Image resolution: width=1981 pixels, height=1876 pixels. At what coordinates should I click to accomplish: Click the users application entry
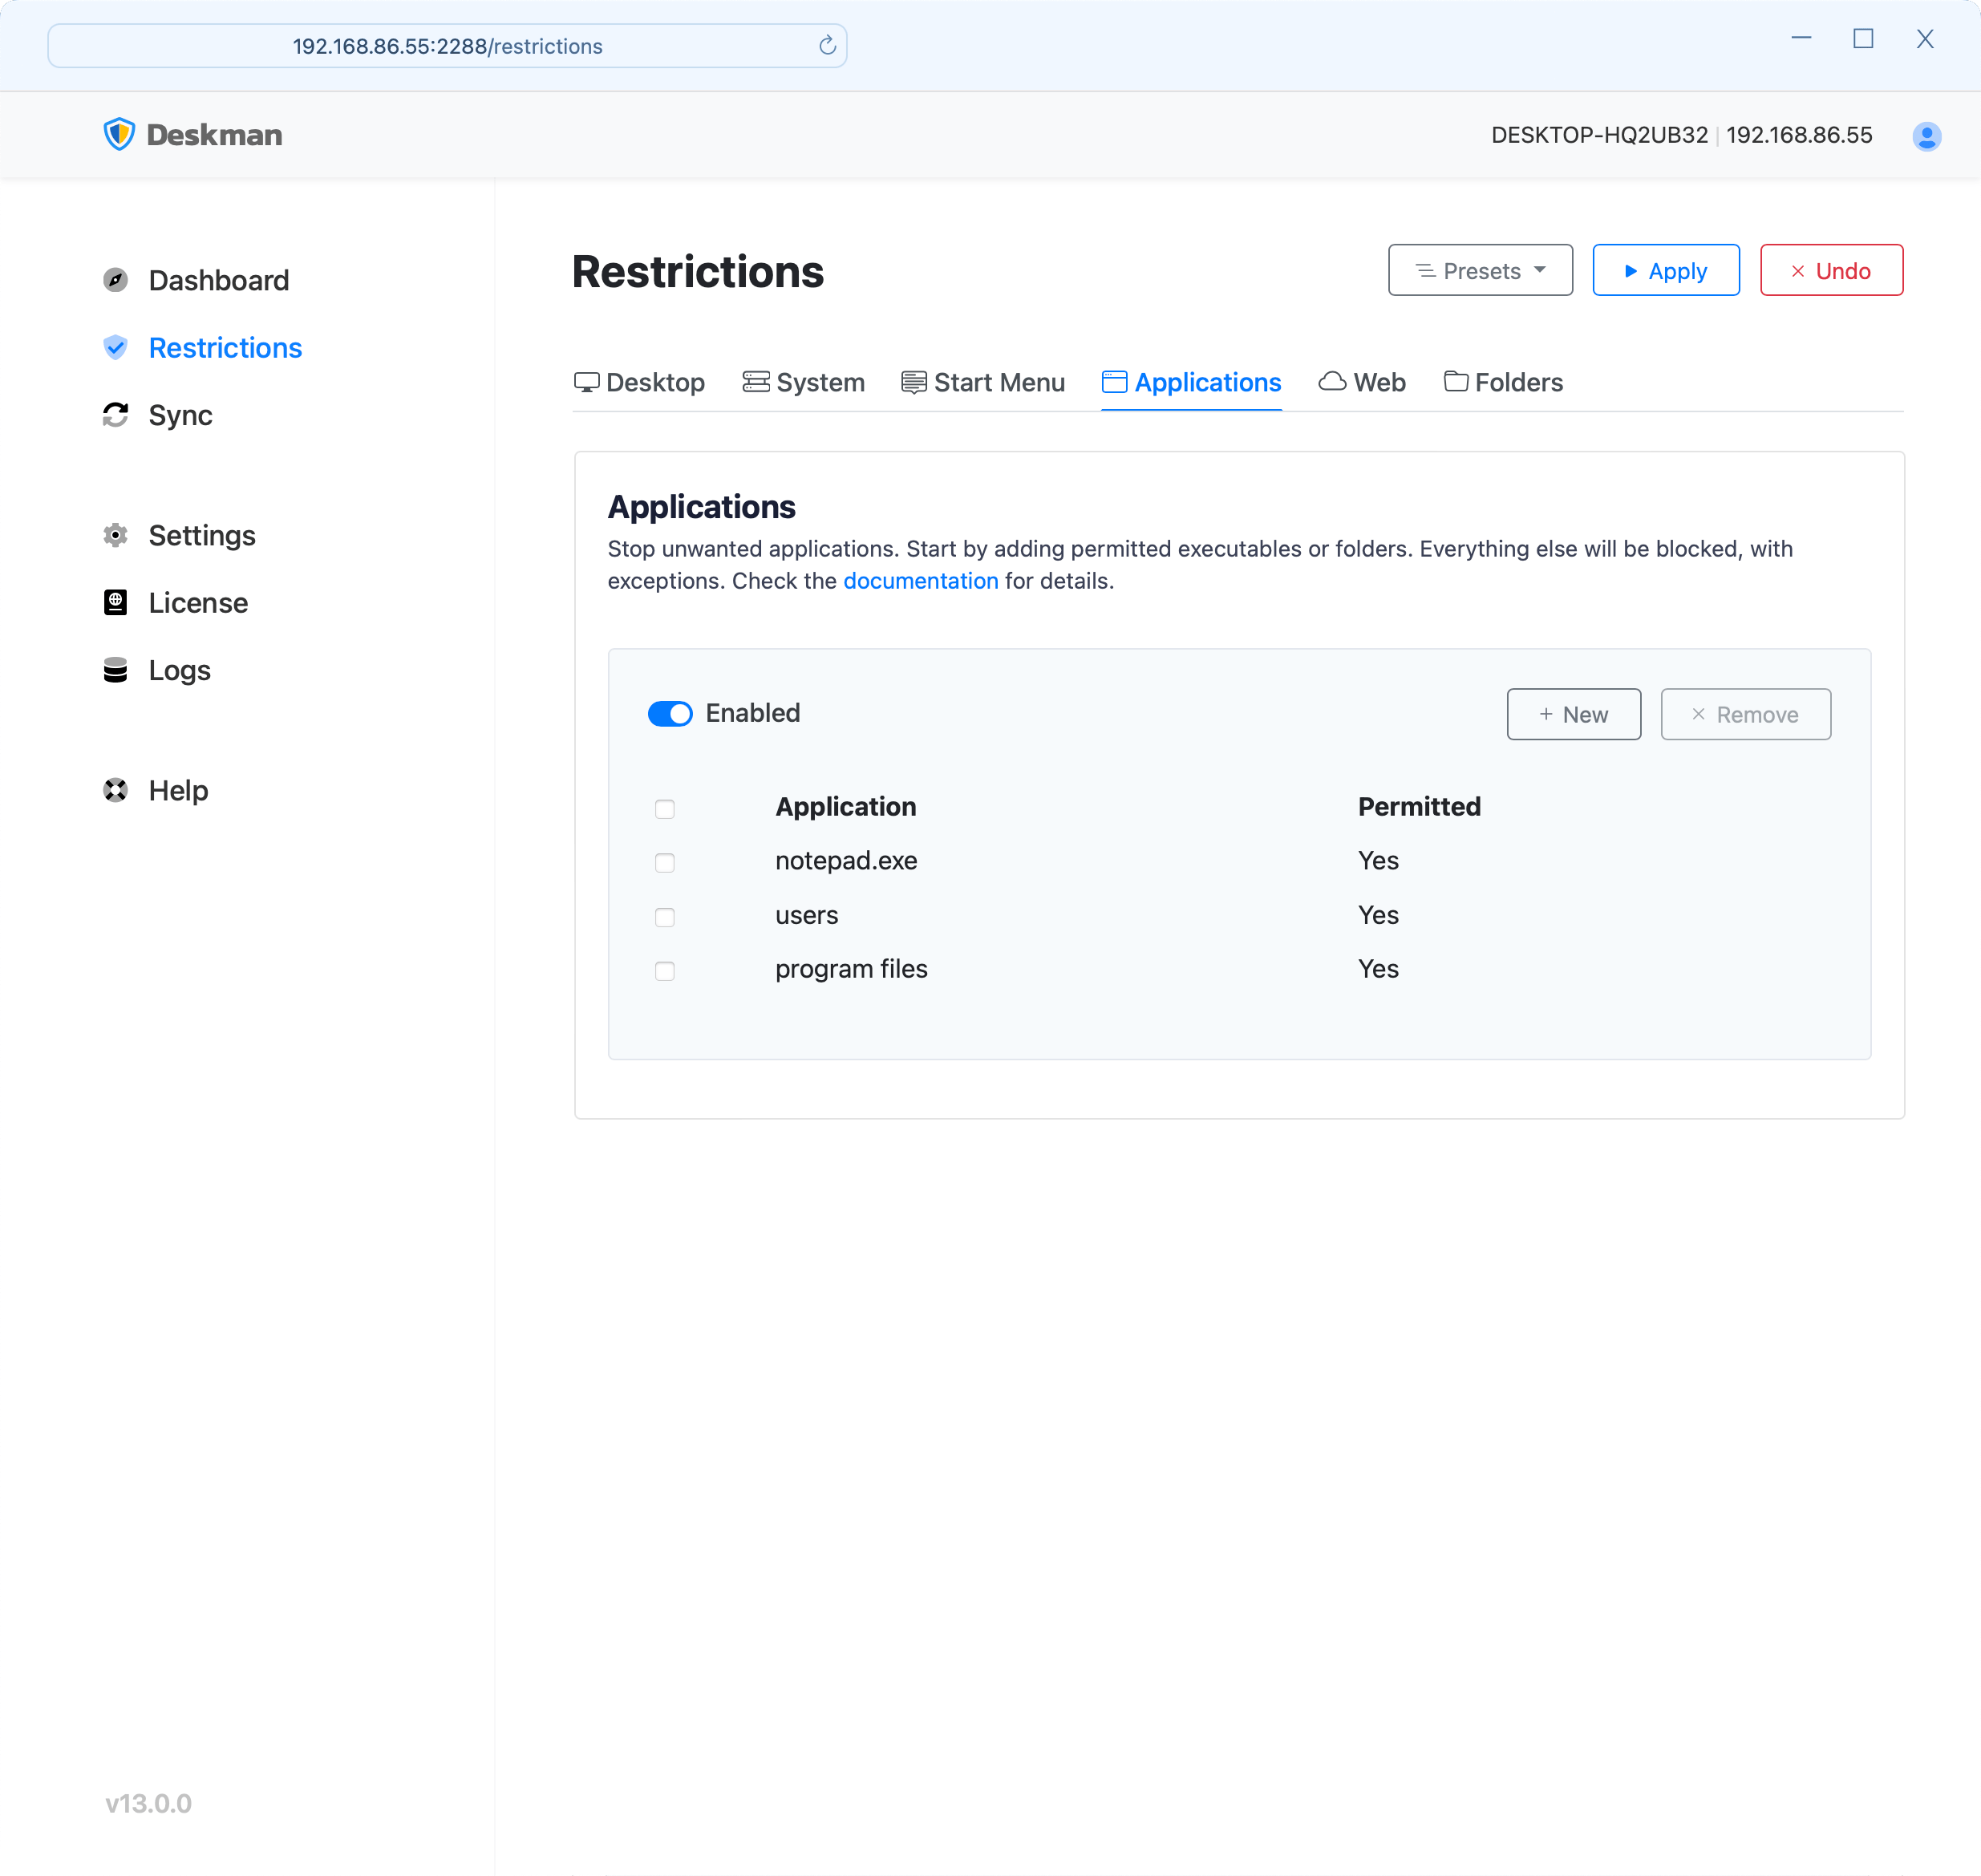(x=806, y=915)
